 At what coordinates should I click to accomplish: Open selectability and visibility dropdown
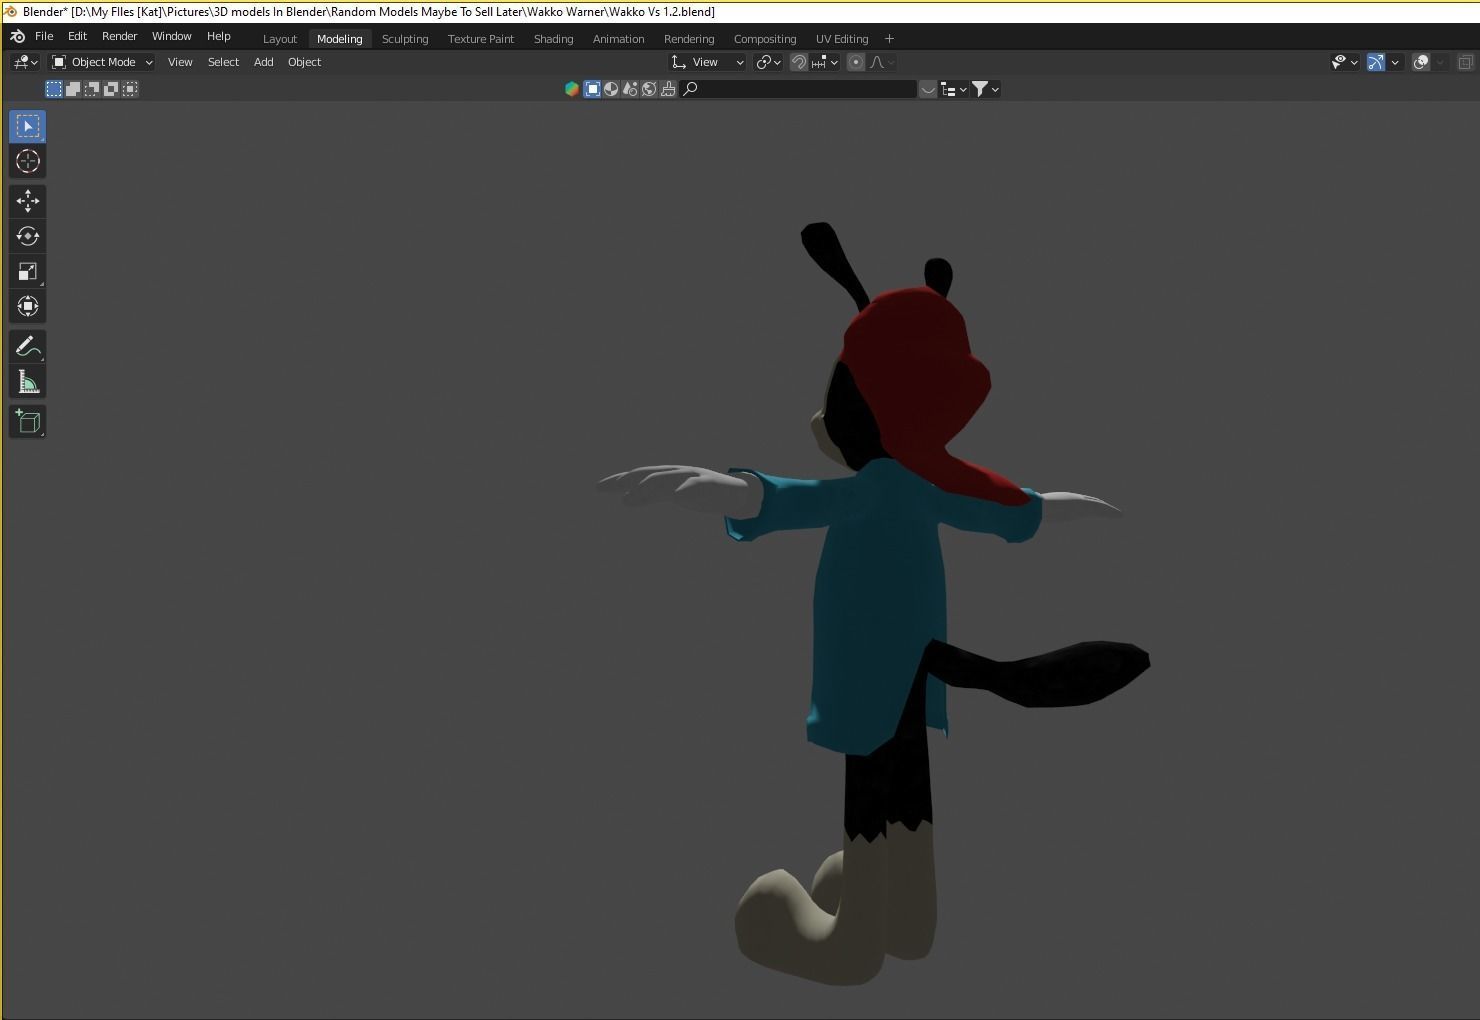1345,62
